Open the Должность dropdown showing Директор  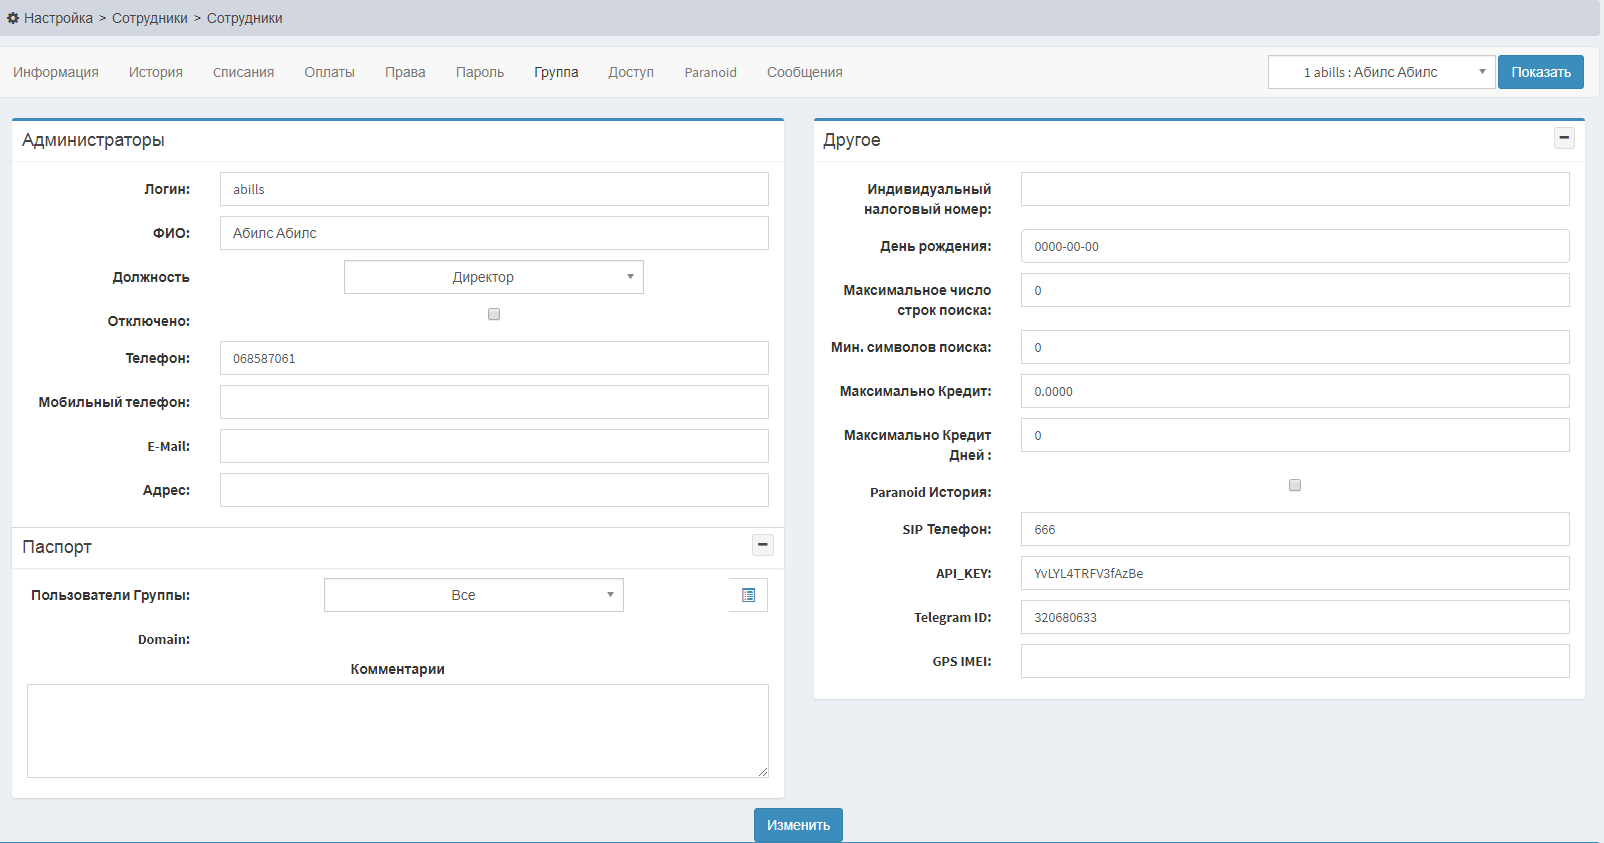tap(494, 277)
